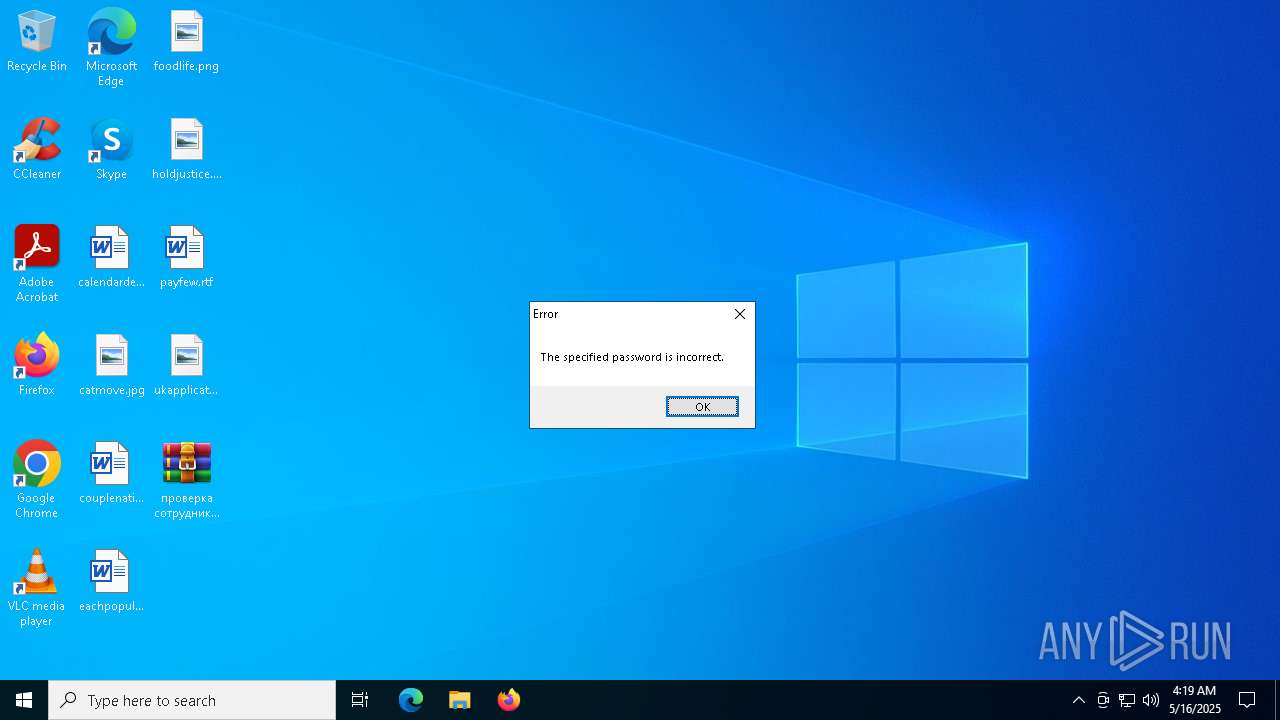Select the Google Chrome desktop shortcut
This screenshot has height=720, width=1280.
pos(37,480)
